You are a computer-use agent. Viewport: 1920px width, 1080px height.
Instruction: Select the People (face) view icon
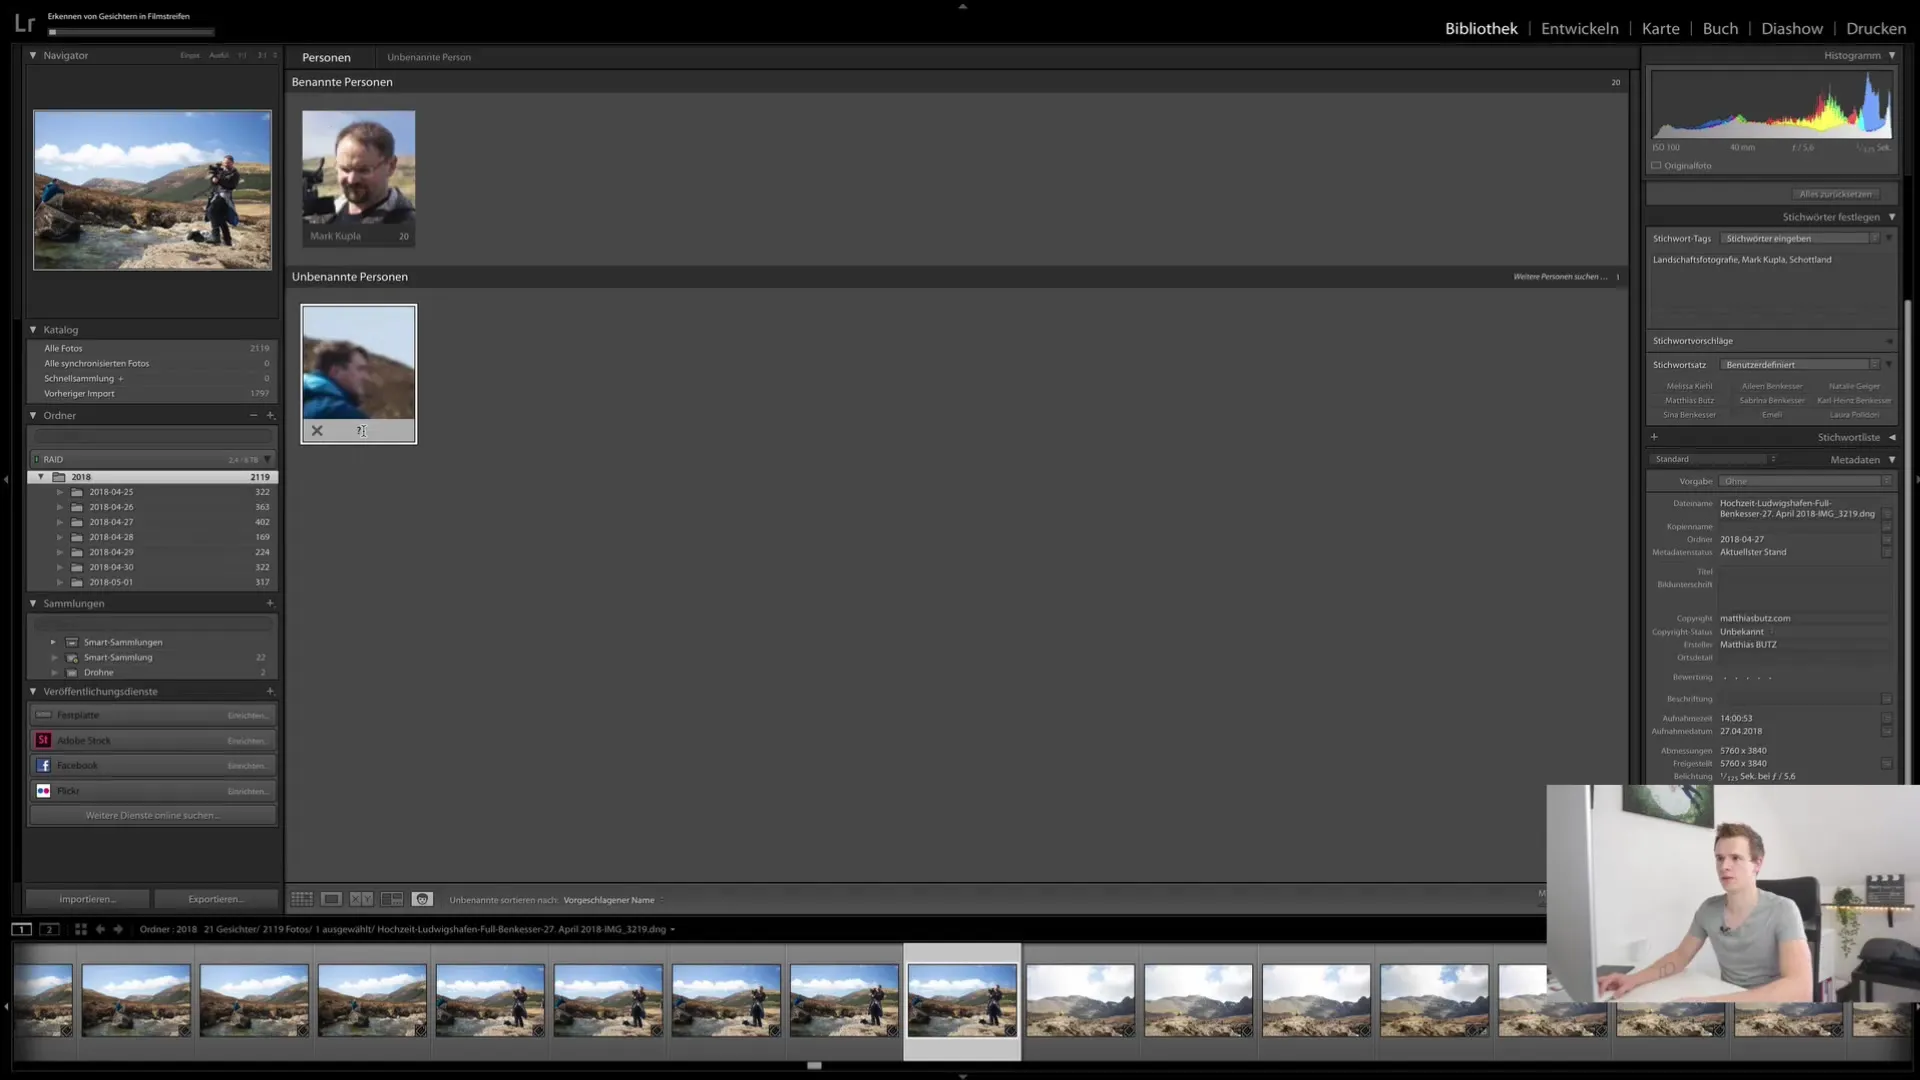(x=422, y=899)
